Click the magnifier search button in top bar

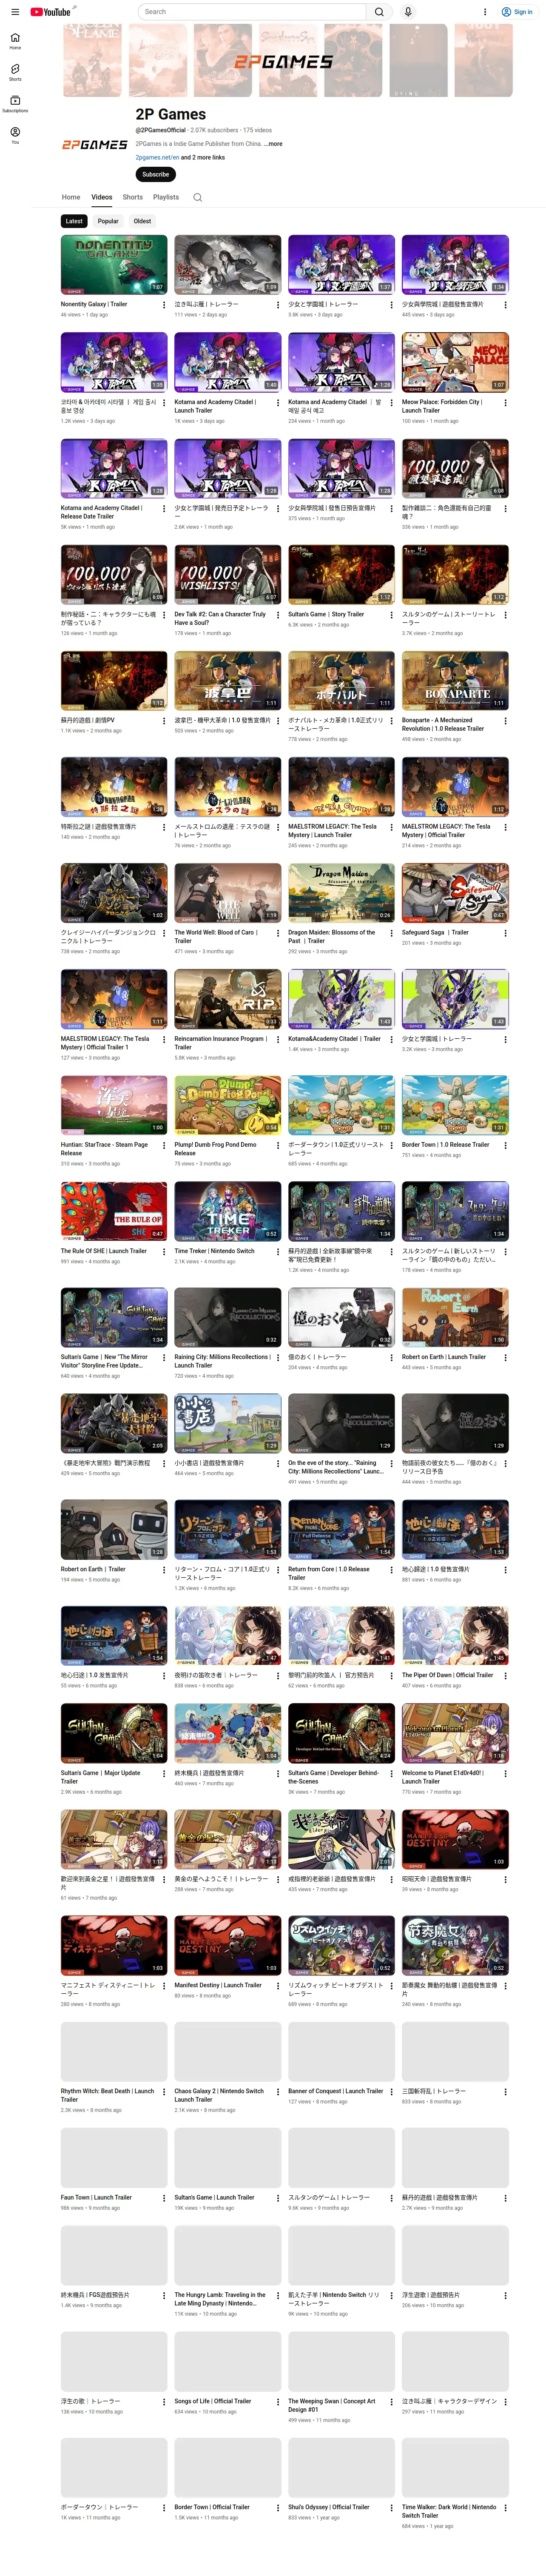[x=379, y=12]
